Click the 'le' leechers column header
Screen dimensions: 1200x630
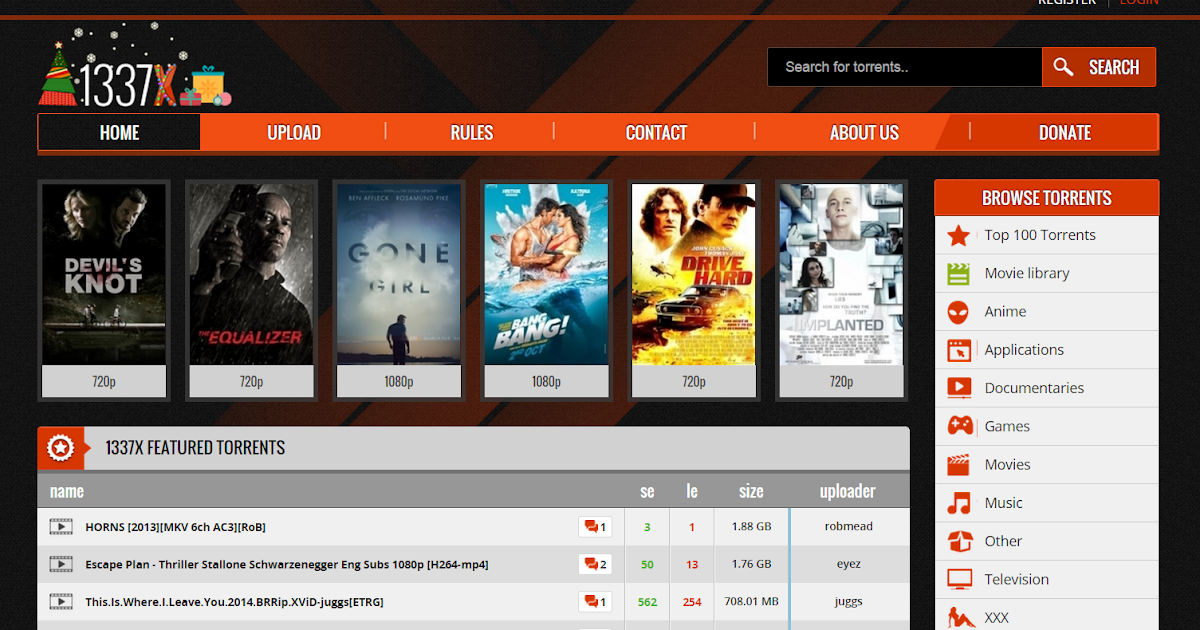click(x=692, y=491)
